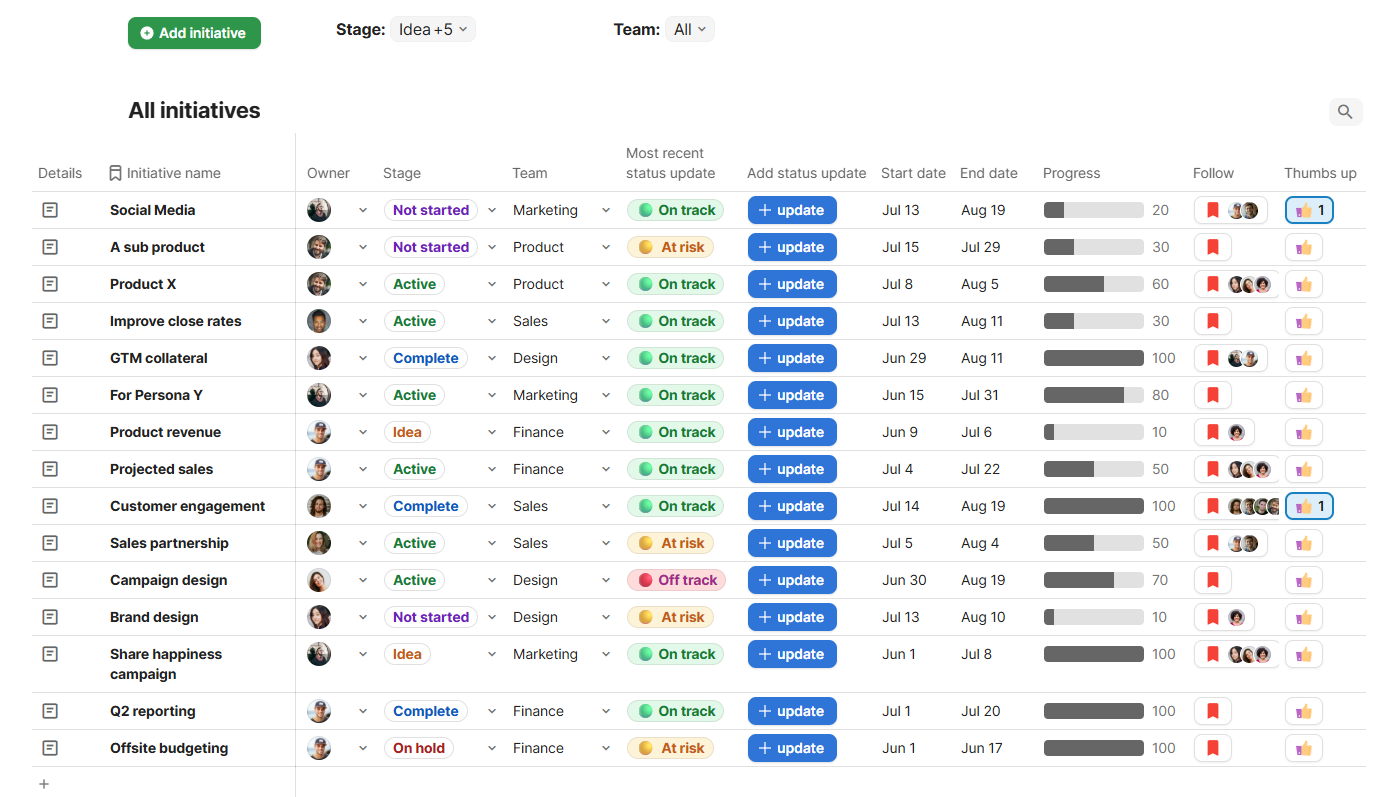
Task: Open the owner dropdown for Sales partnership
Action: 363,542
